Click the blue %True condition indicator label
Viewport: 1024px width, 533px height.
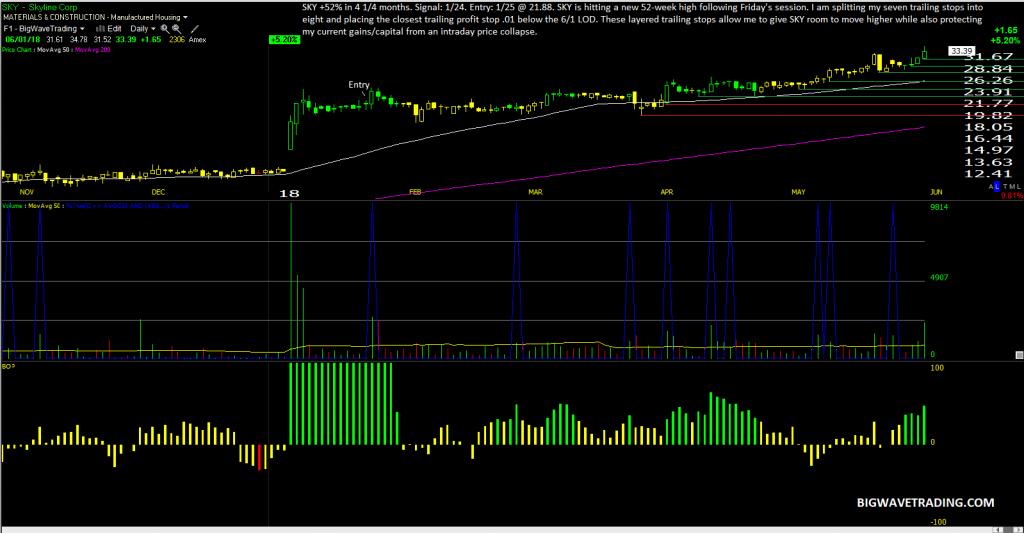tap(127, 206)
